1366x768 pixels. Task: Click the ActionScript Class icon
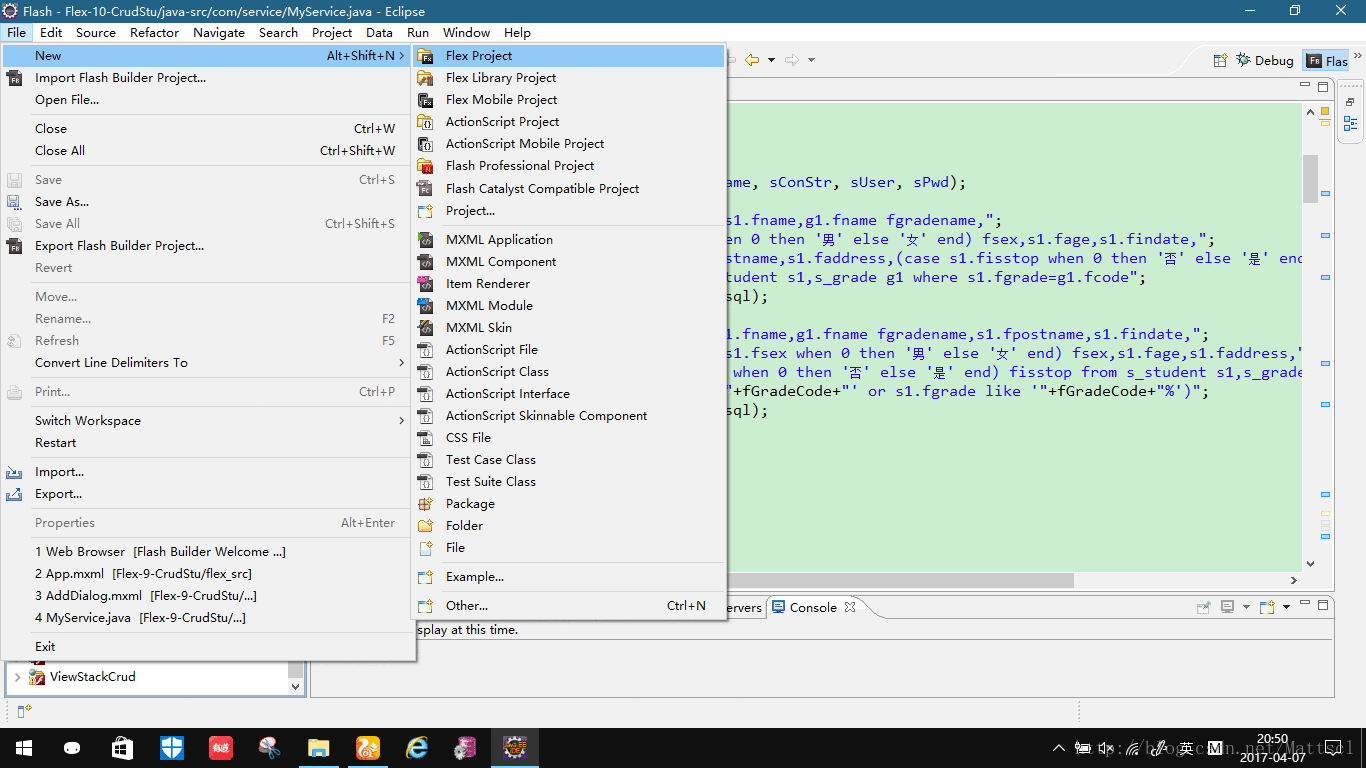(426, 372)
